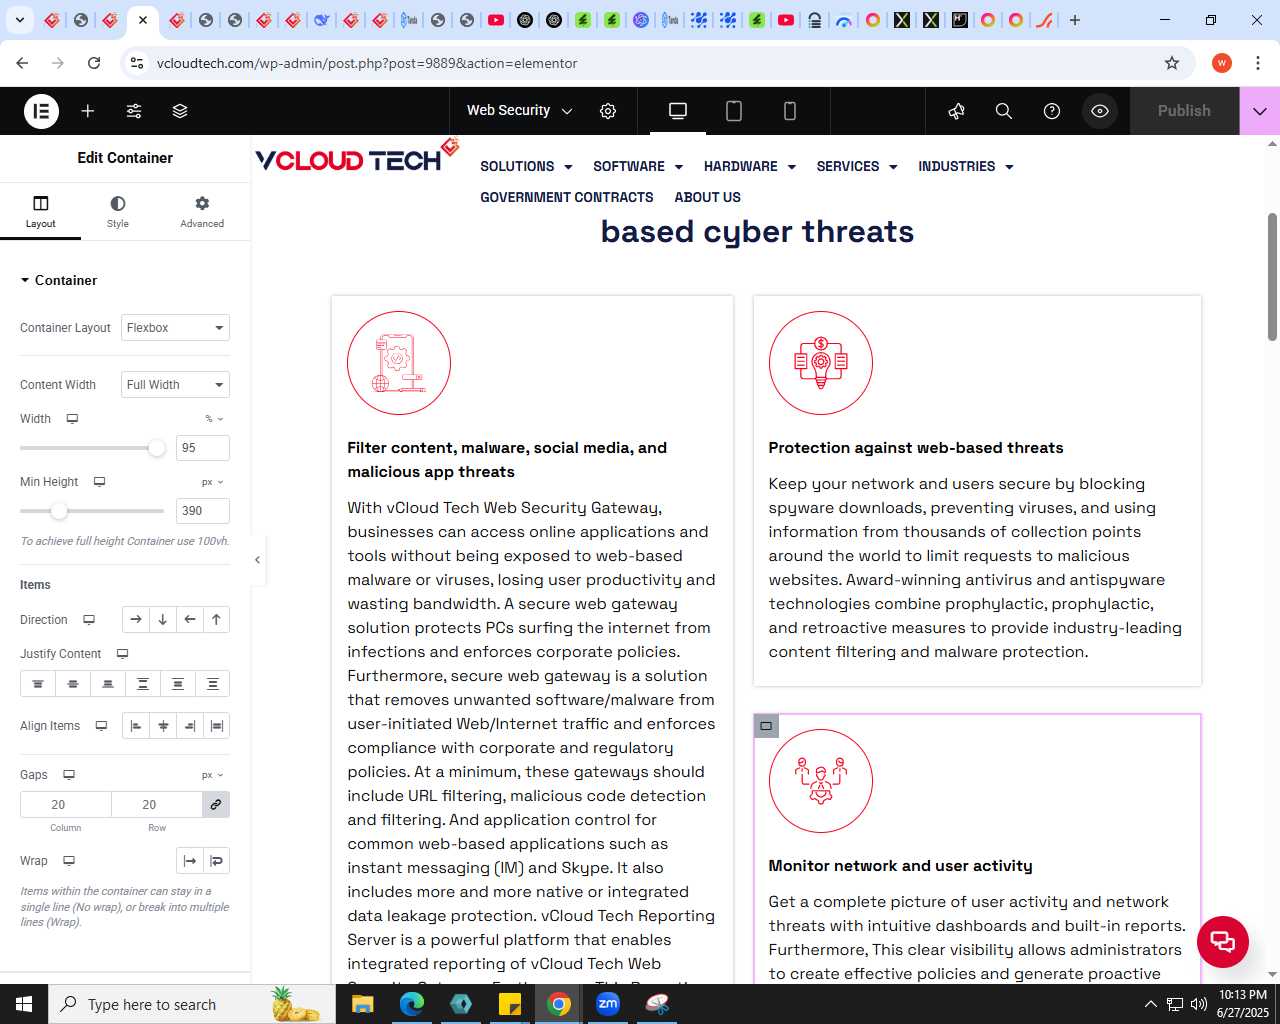Image resolution: width=1280 pixels, height=1024 pixels.
Task: Open the Help question mark icon
Action: (1052, 111)
